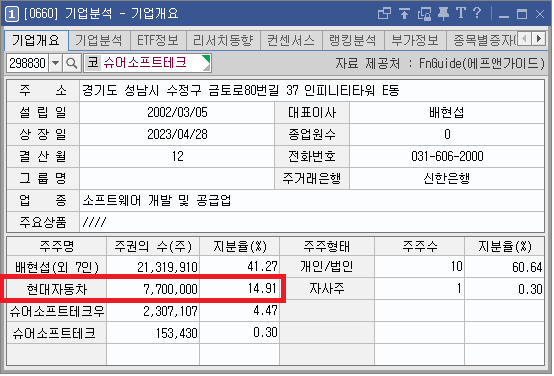Viewport: 554px width, 376px height.
Task: Click founding date 2002/03/05
Action: (177, 113)
